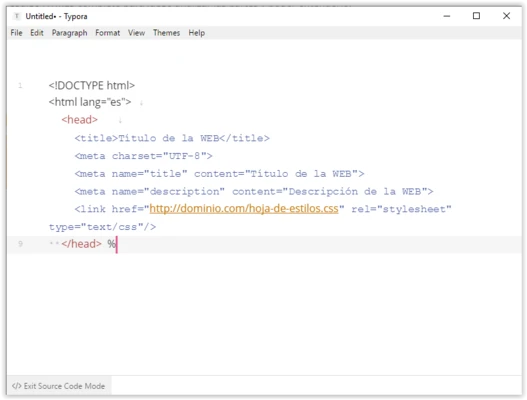Open the Paragraph menu
527x400 pixels.
point(69,33)
